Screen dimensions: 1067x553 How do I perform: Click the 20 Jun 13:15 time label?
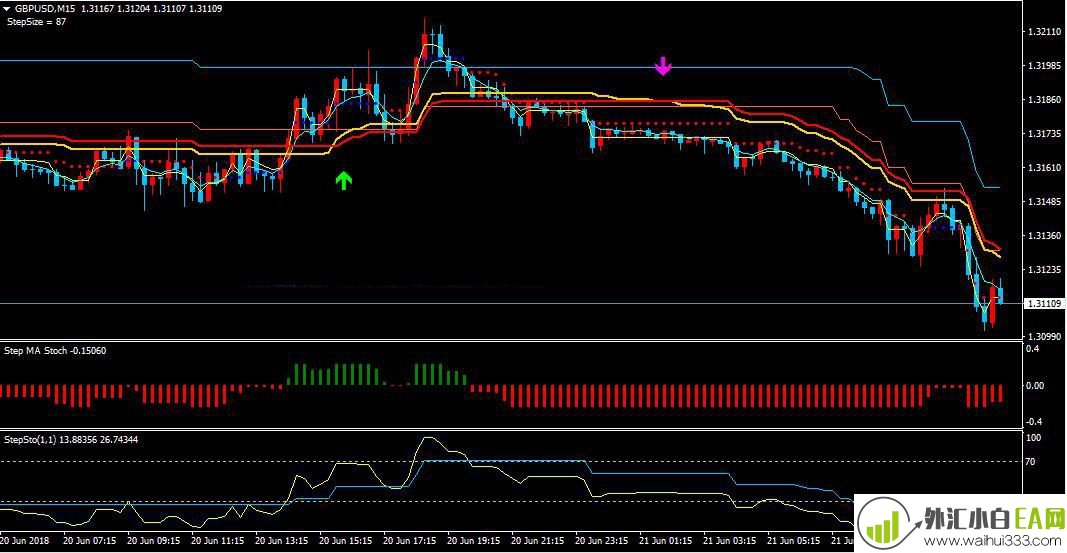[x=281, y=541]
